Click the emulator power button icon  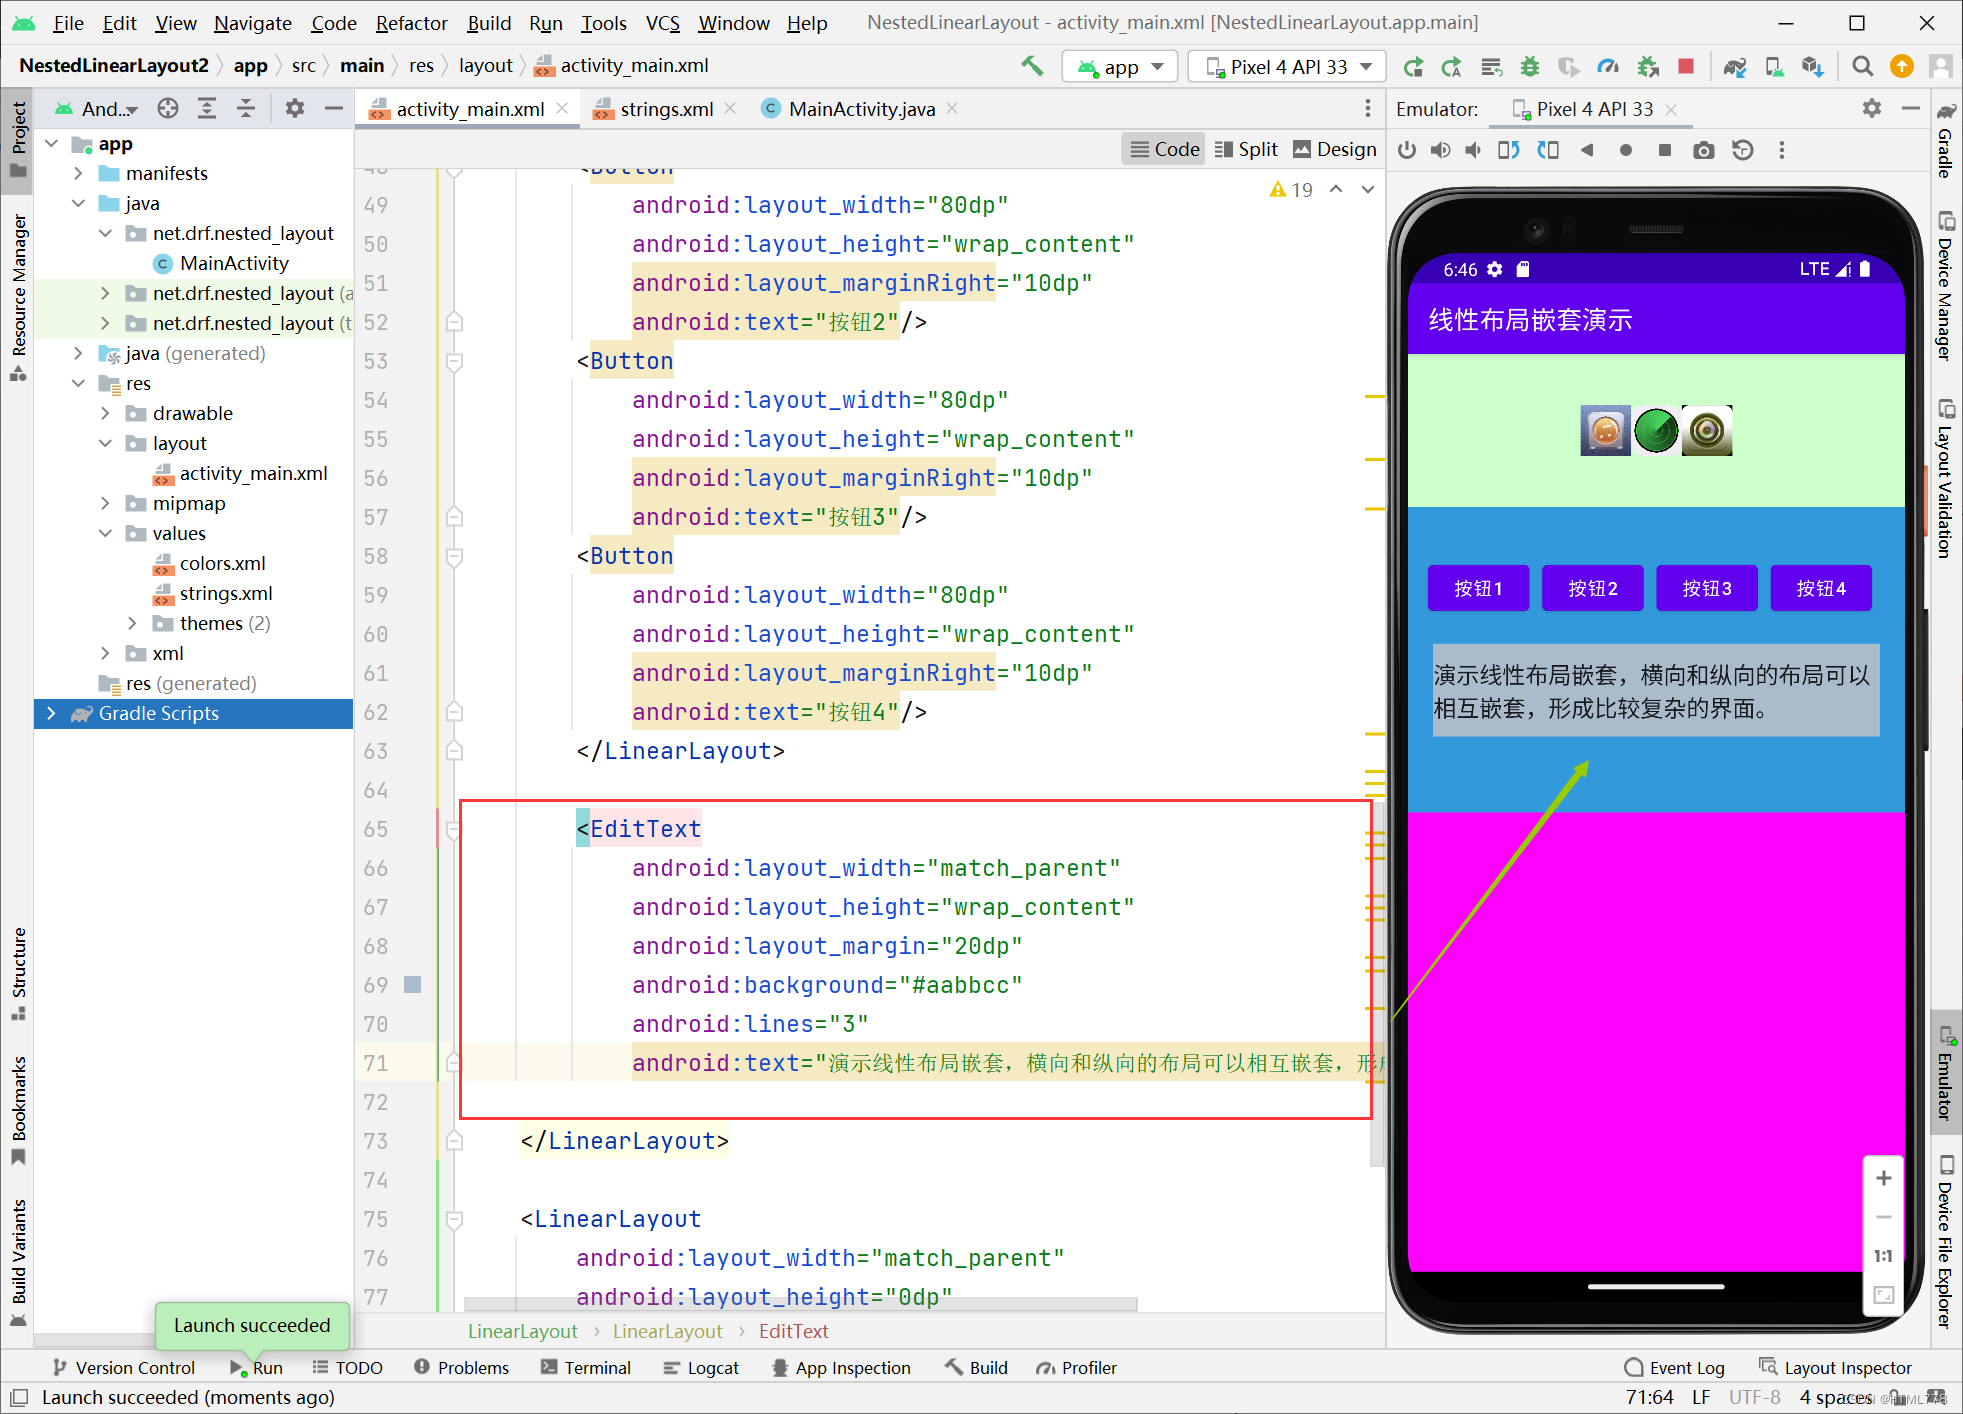(1407, 150)
